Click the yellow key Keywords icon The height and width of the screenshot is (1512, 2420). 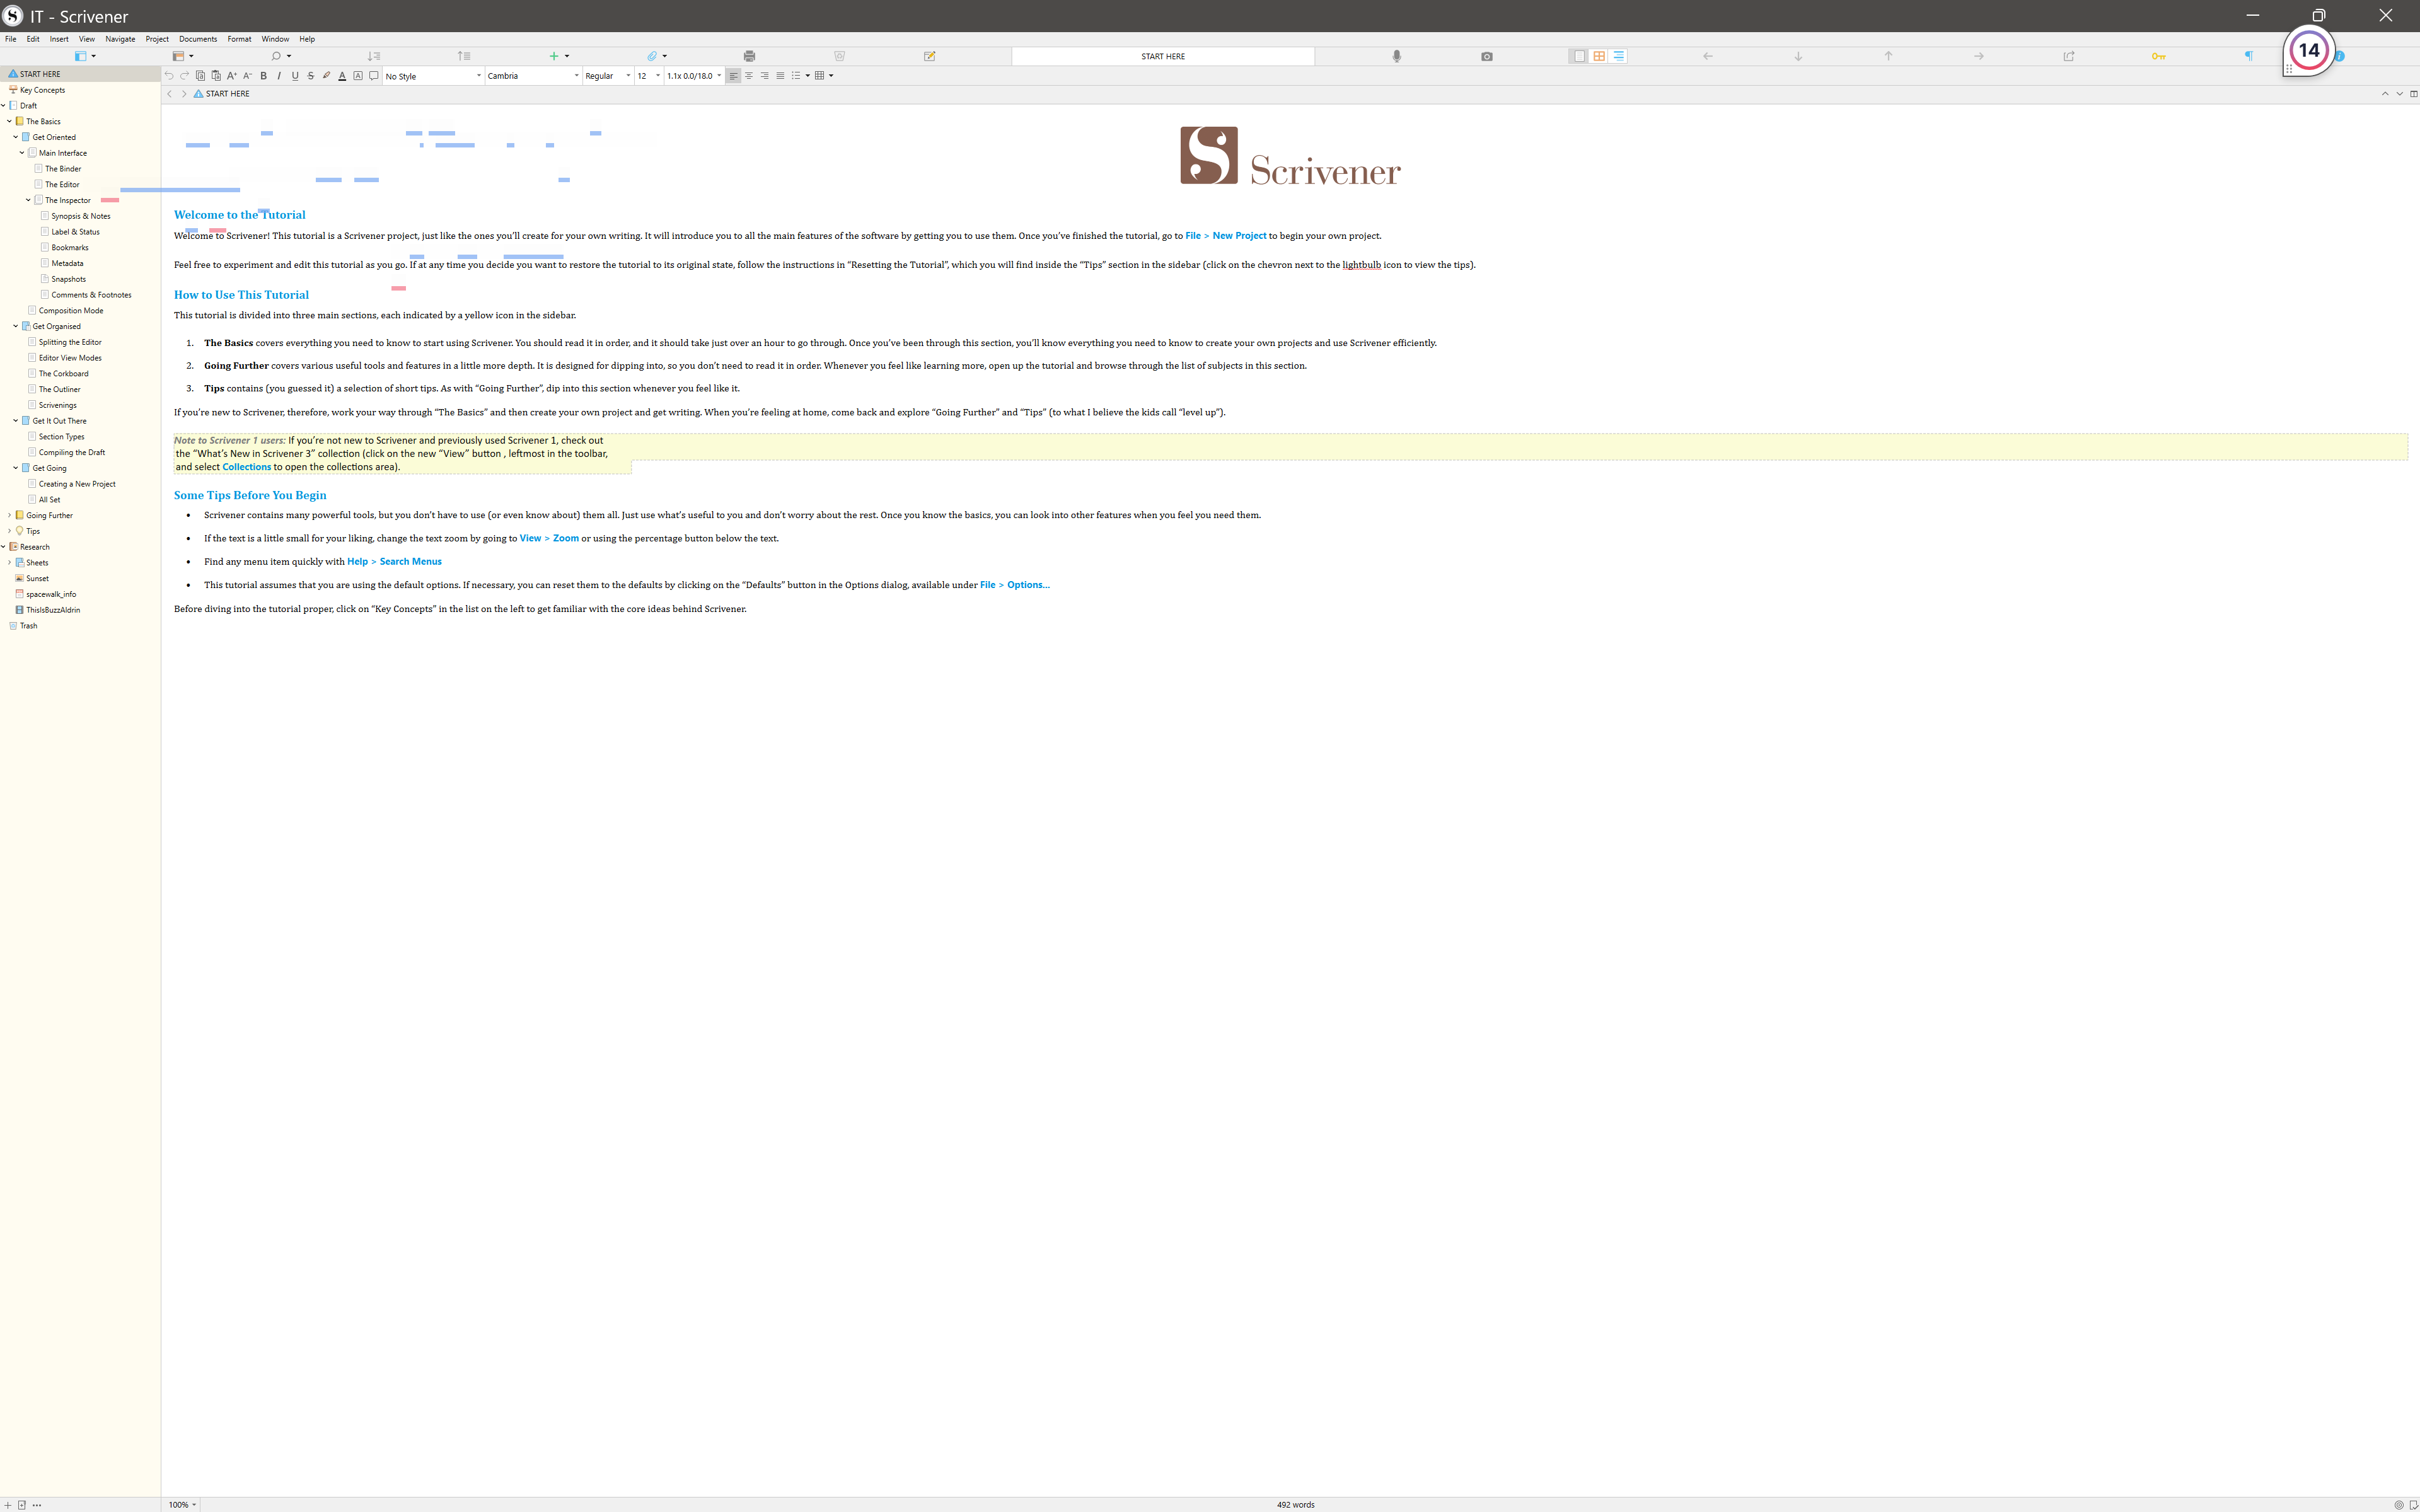point(2158,56)
